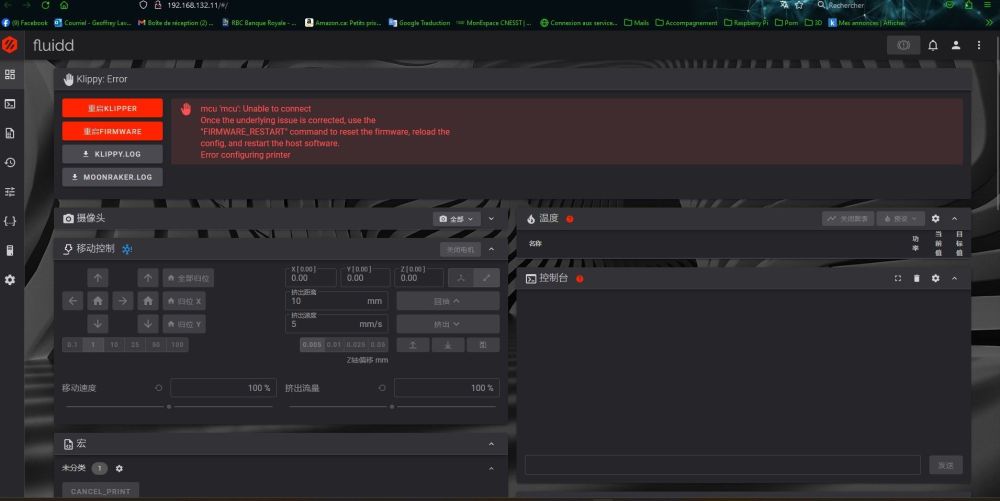Screen dimensions: 1000x501
Task: Move Z axis up arrow
Action: (x=148, y=278)
